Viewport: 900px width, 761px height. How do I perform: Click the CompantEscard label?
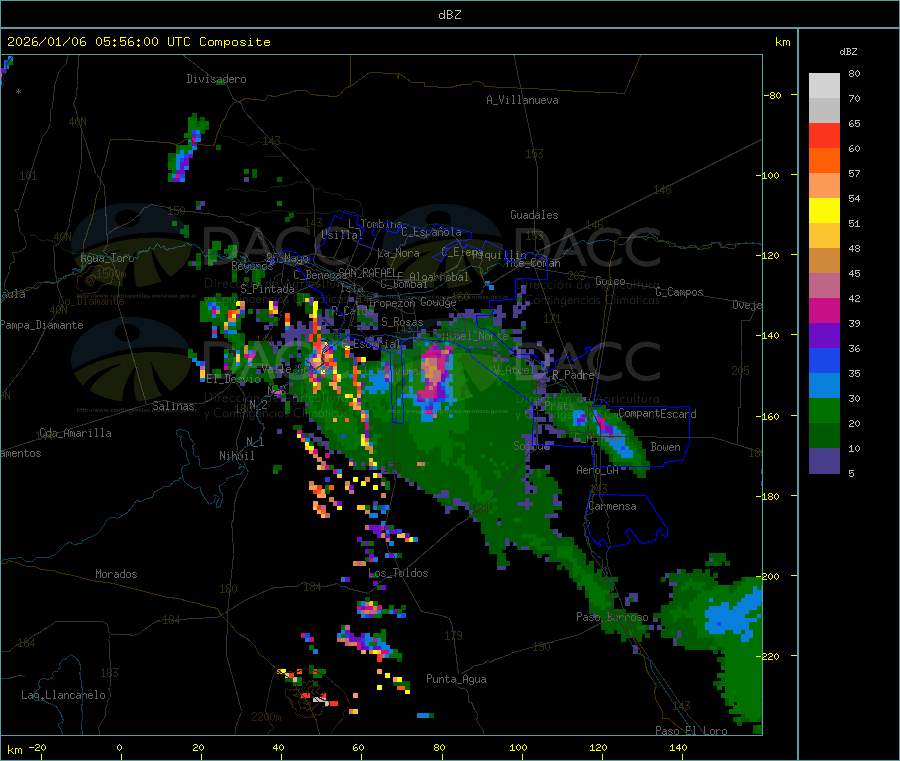pyautogui.click(x=657, y=413)
